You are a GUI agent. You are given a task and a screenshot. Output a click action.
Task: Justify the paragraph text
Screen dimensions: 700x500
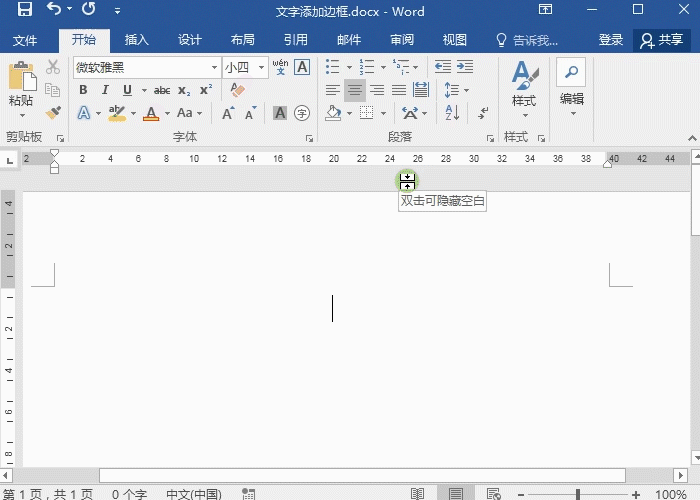399,90
